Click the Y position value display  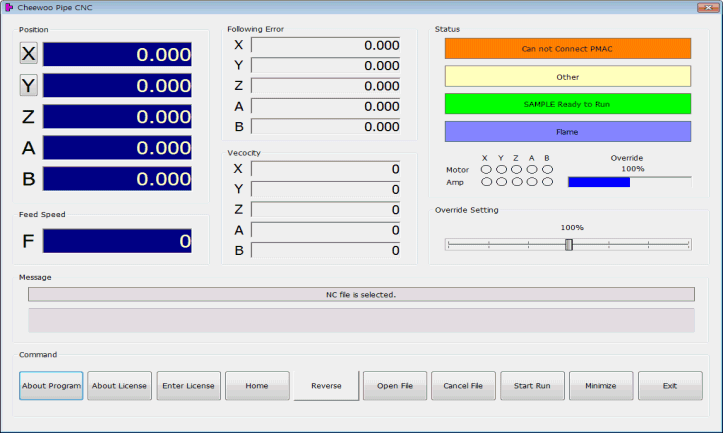pos(117,85)
